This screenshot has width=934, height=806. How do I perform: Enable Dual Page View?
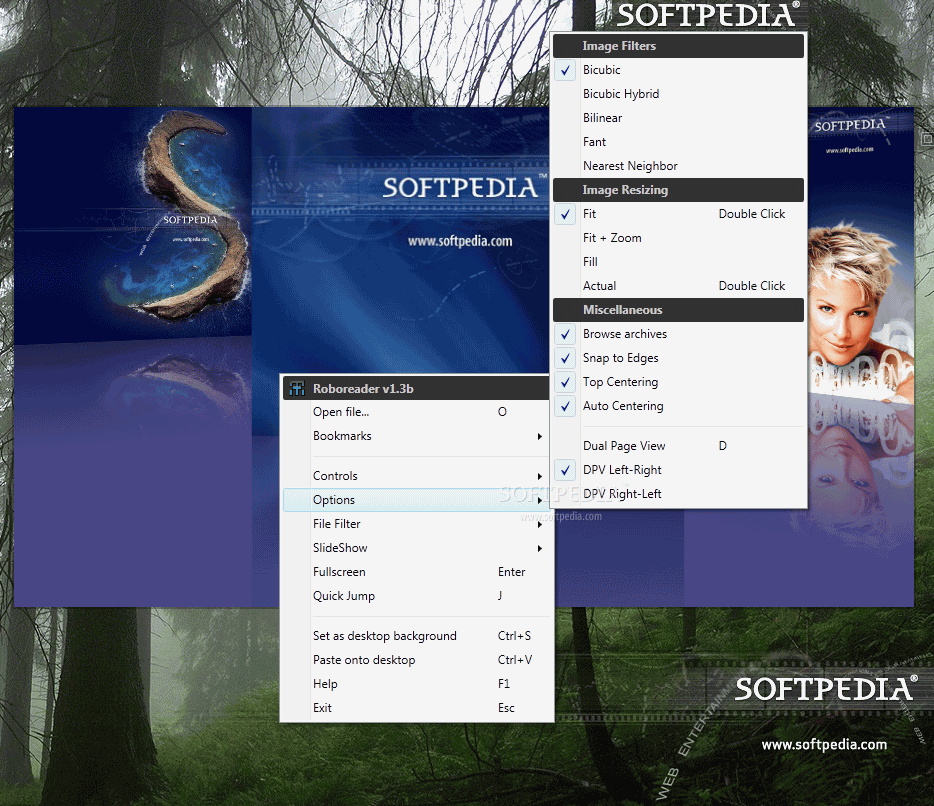point(678,446)
